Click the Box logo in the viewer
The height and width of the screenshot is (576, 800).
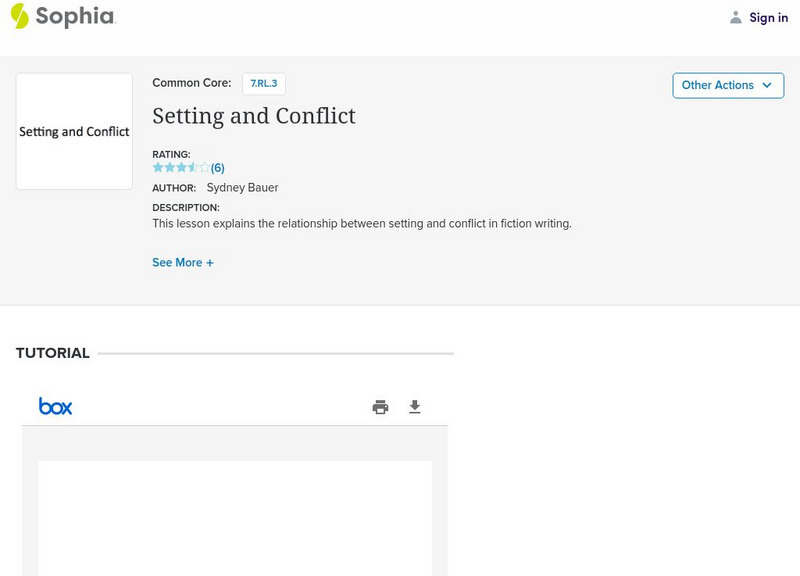[x=55, y=406]
